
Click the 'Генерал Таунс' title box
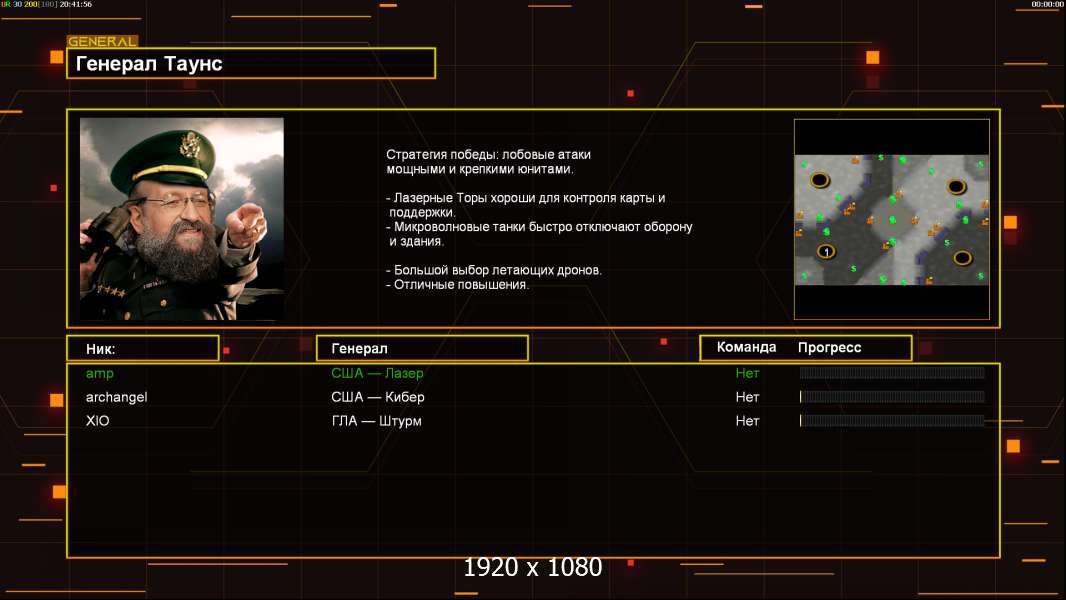coord(251,63)
